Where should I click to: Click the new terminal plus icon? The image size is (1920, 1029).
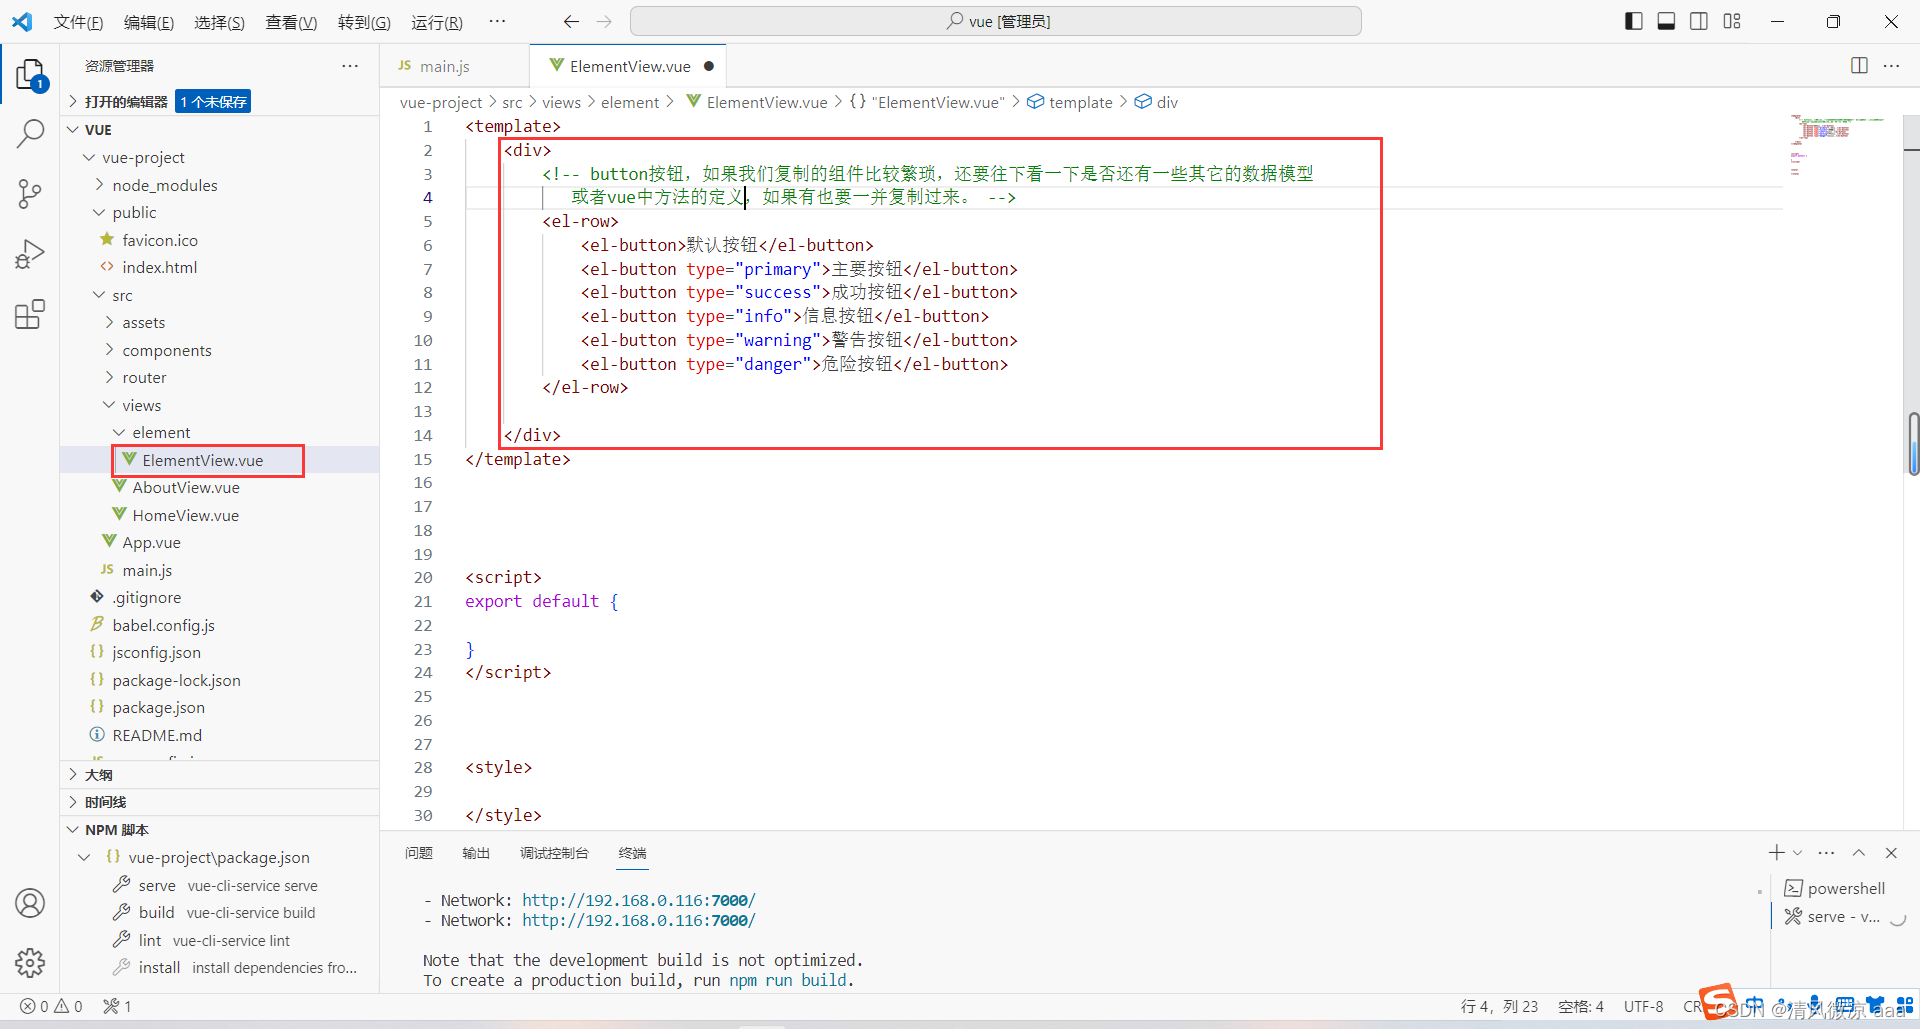1776,853
